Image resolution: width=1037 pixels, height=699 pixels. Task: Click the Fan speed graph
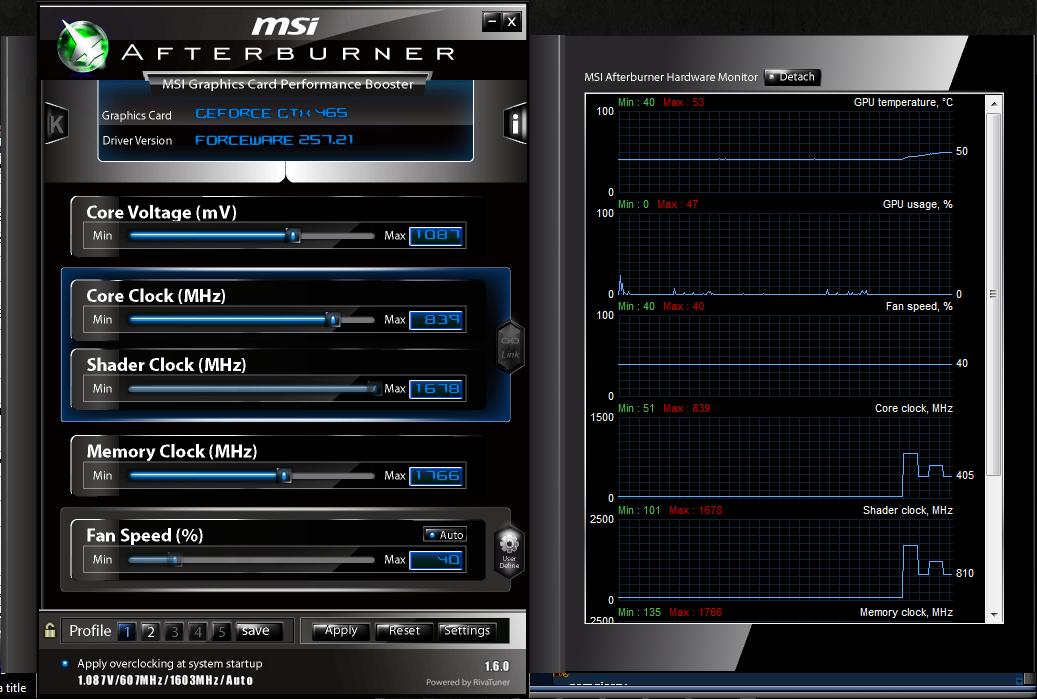tap(785, 355)
